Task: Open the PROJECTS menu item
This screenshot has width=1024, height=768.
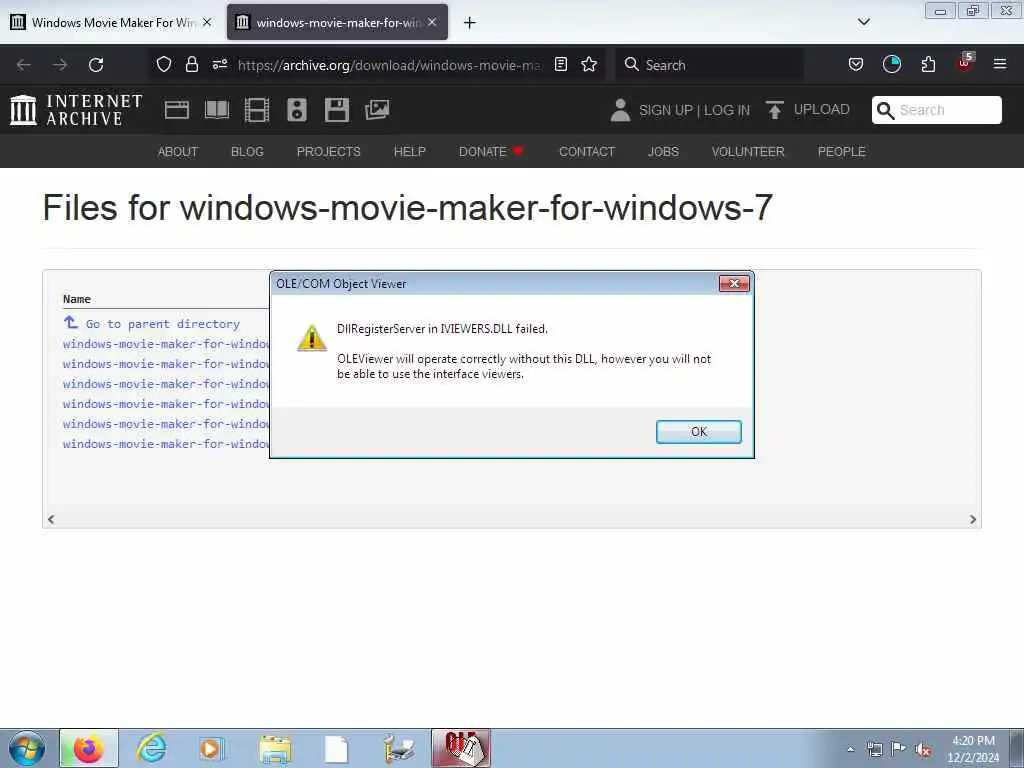Action: pyautogui.click(x=328, y=152)
